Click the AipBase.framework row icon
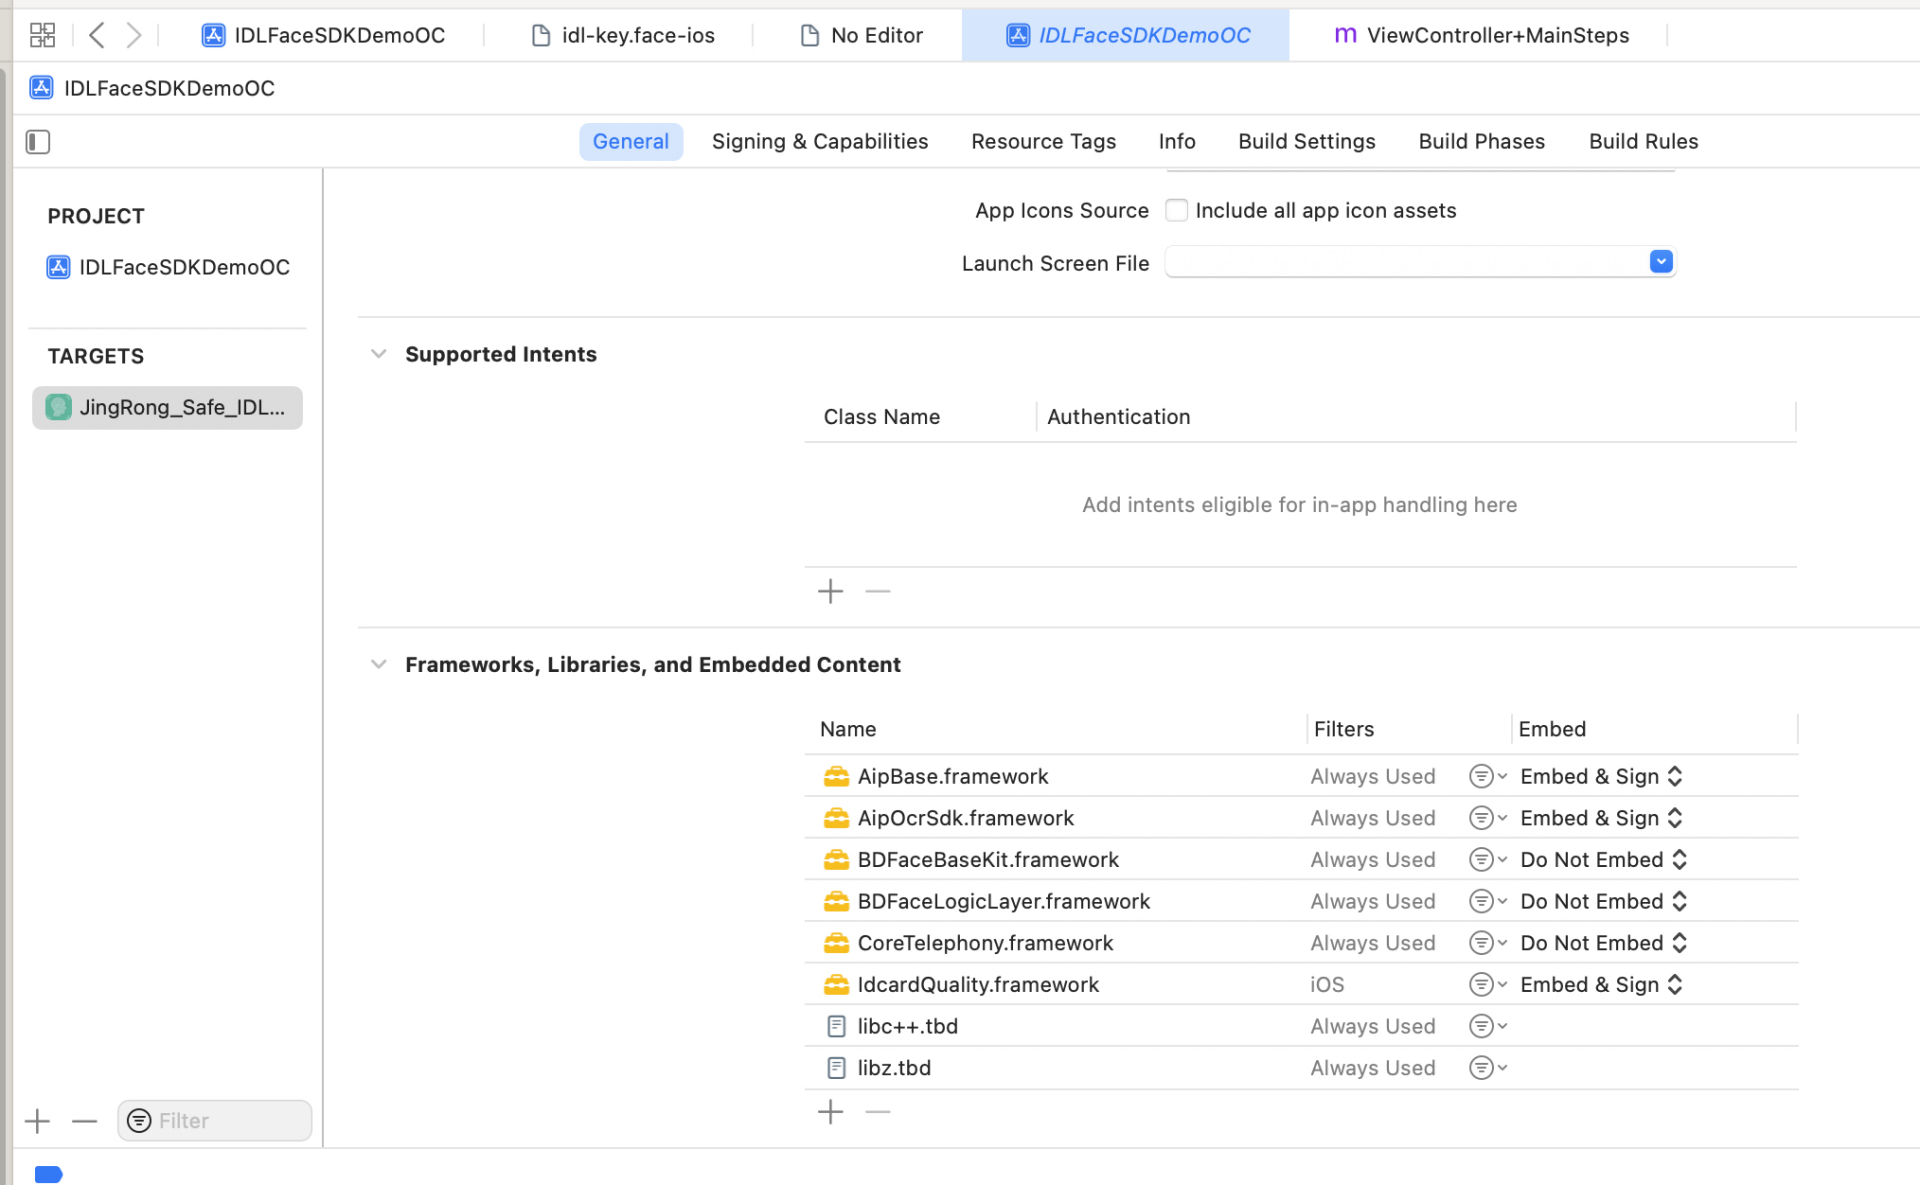The height and width of the screenshot is (1185, 1920). coord(834,776)
